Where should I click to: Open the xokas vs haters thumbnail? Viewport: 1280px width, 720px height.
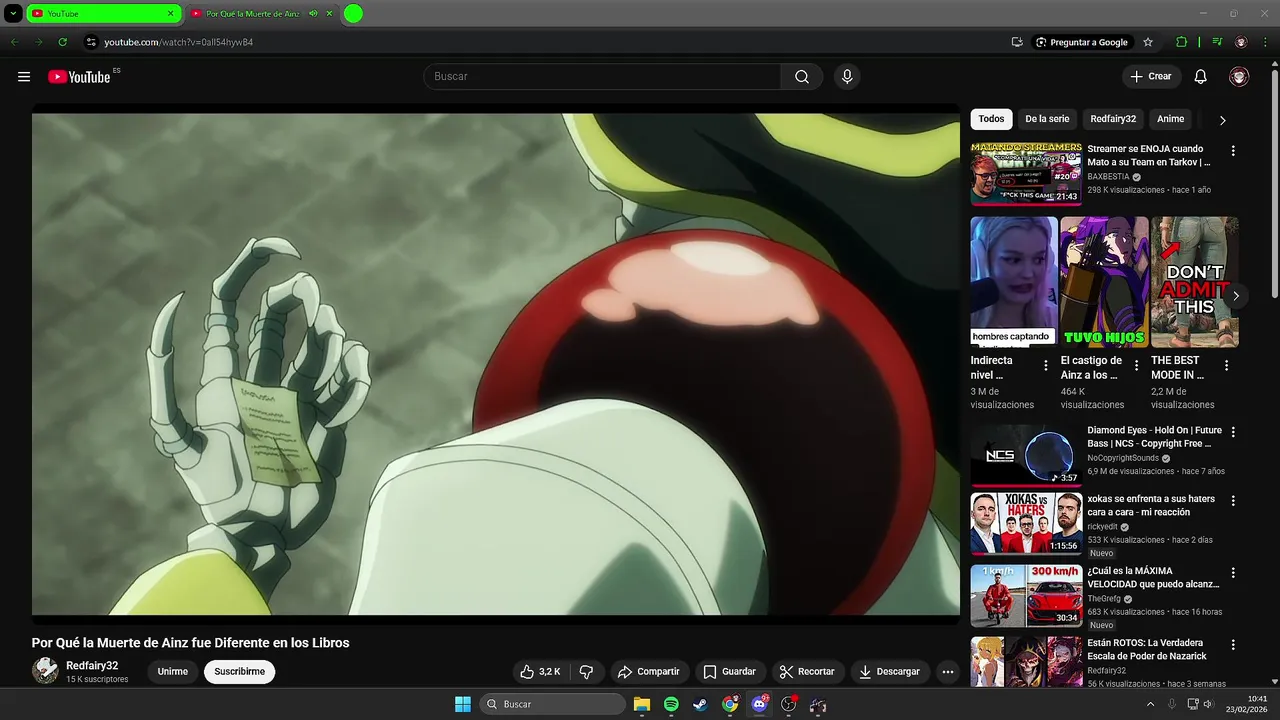(x=1026, y=522)
